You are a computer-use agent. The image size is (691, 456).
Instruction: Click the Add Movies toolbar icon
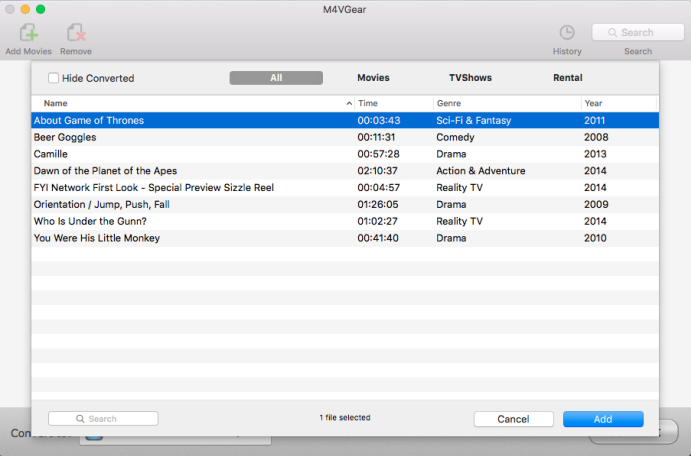[x=29, y=33]
